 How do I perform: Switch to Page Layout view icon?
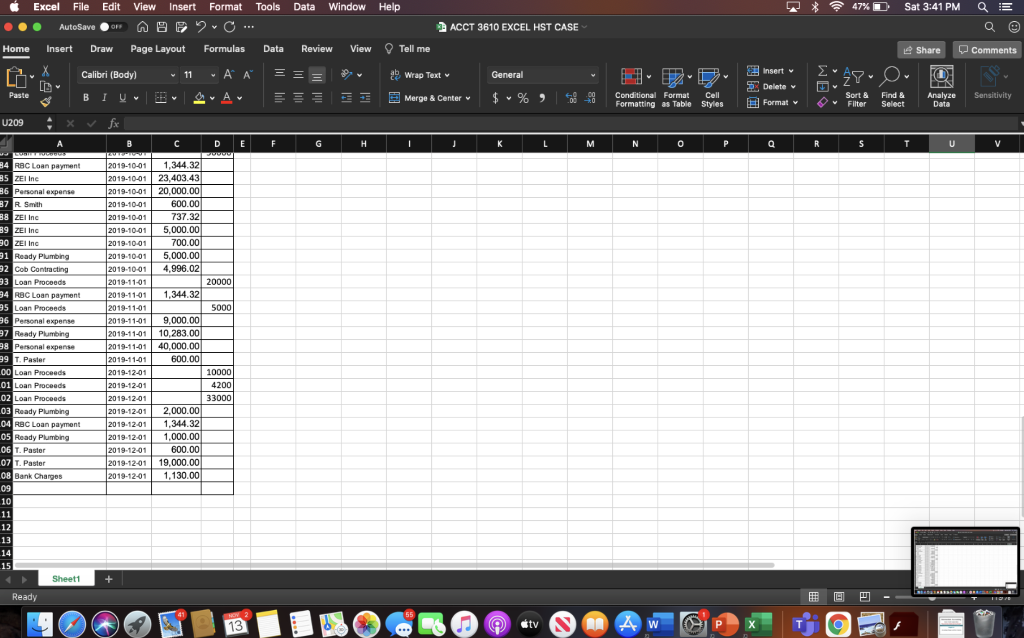pyautogui.click(x=839, y=597)
